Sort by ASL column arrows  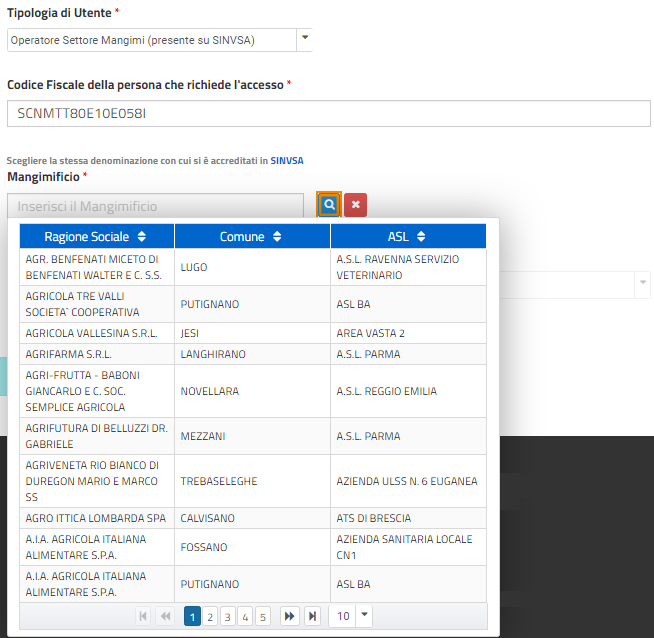pos(421,236)
